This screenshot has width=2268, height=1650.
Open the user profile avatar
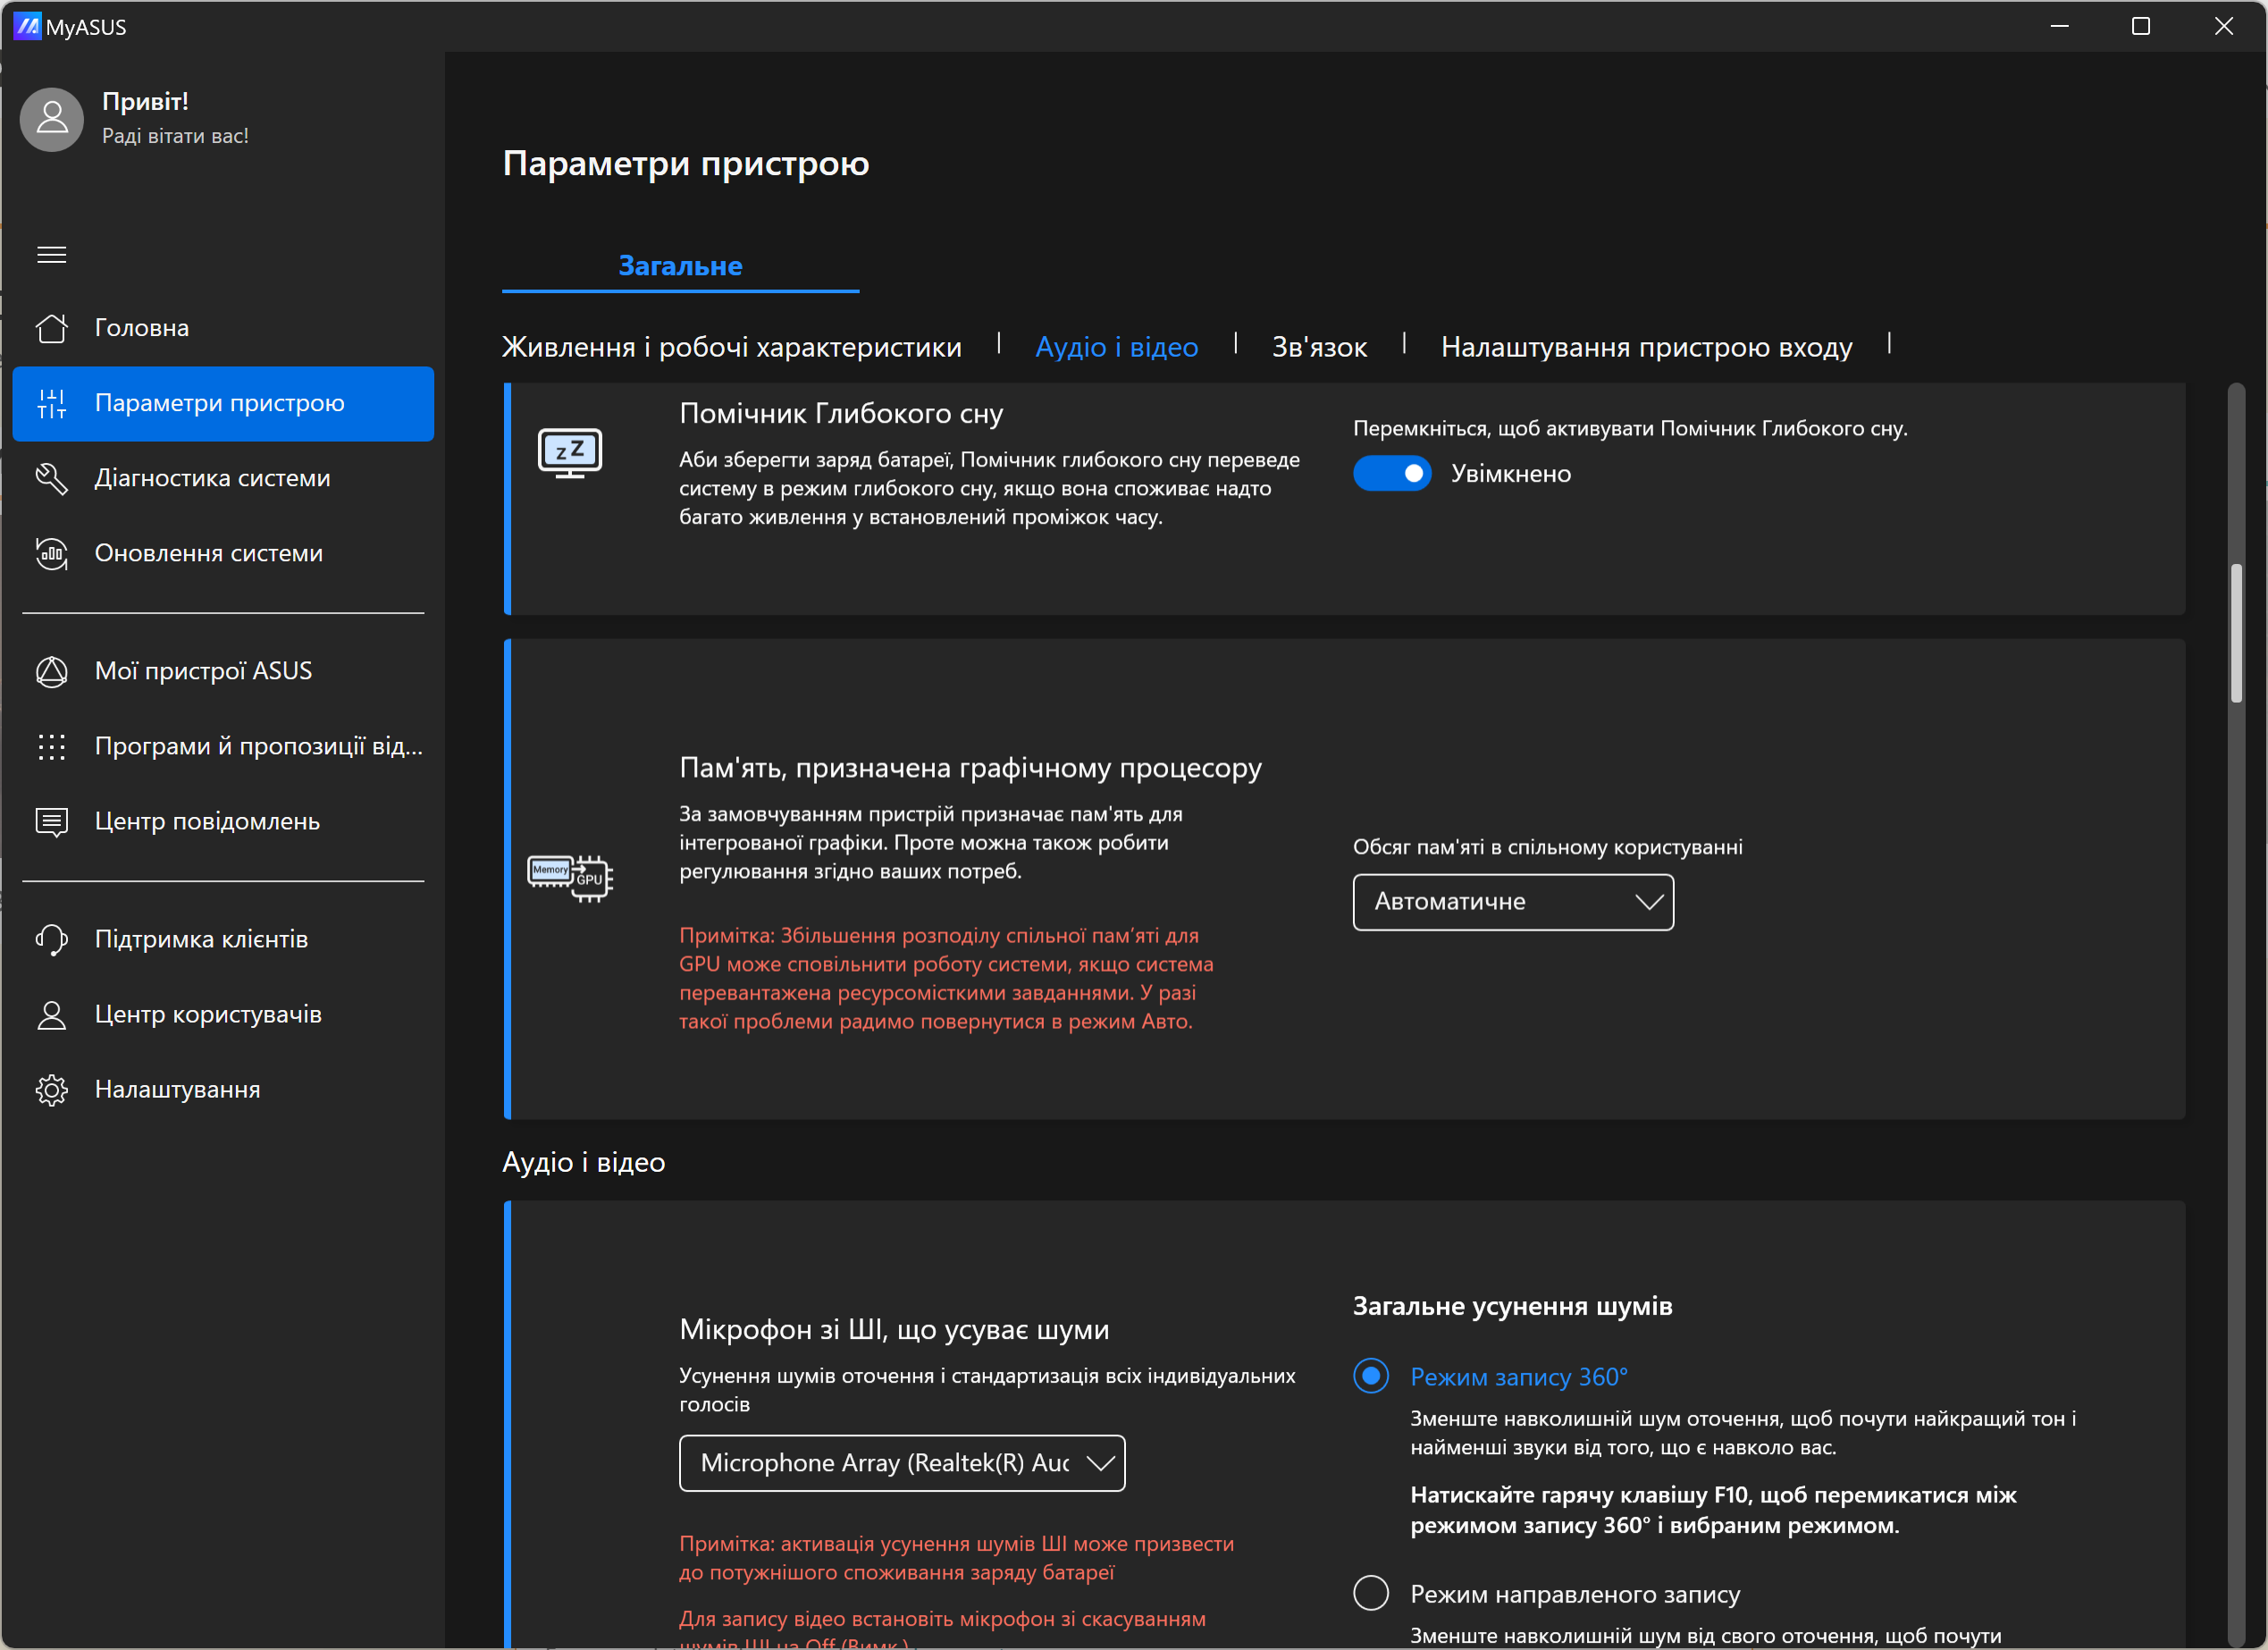(52, 119)
